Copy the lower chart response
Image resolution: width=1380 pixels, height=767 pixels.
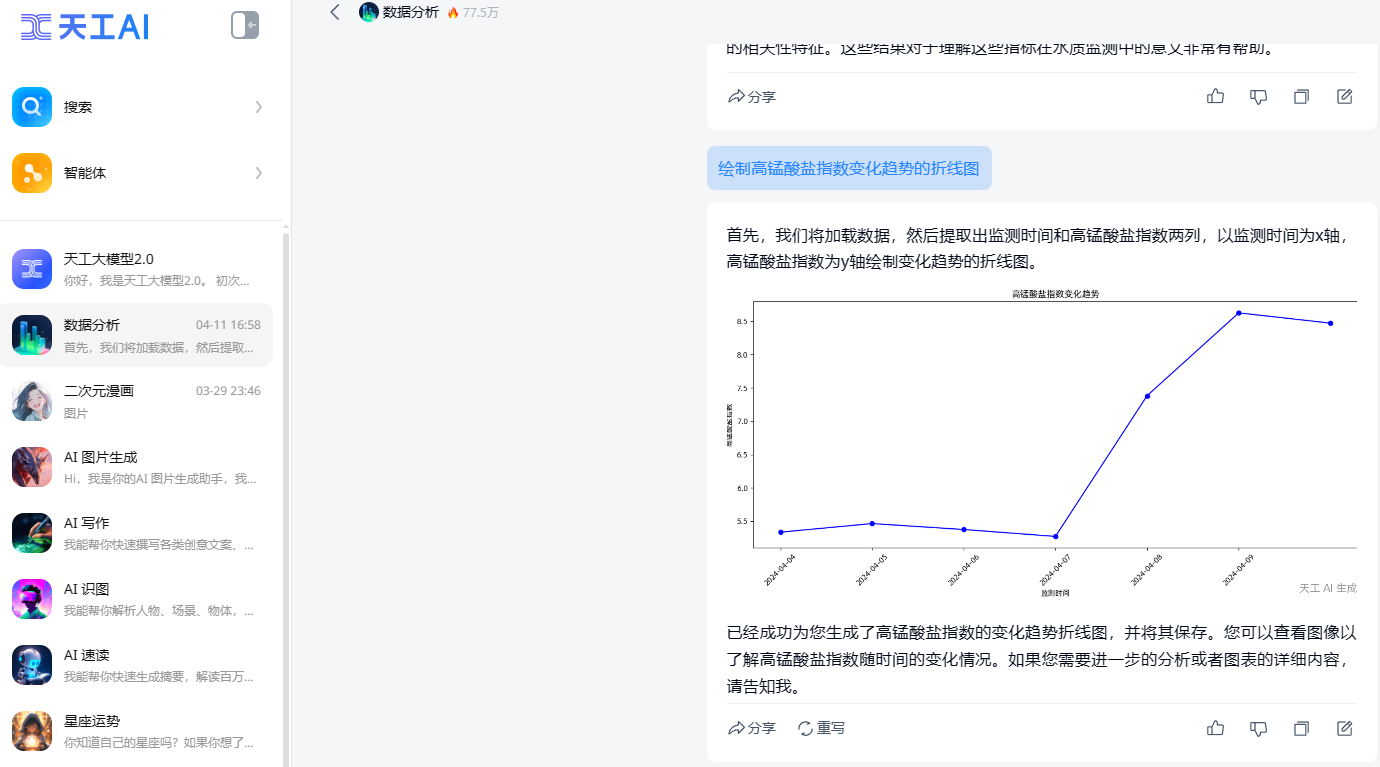pos(1301,728)
